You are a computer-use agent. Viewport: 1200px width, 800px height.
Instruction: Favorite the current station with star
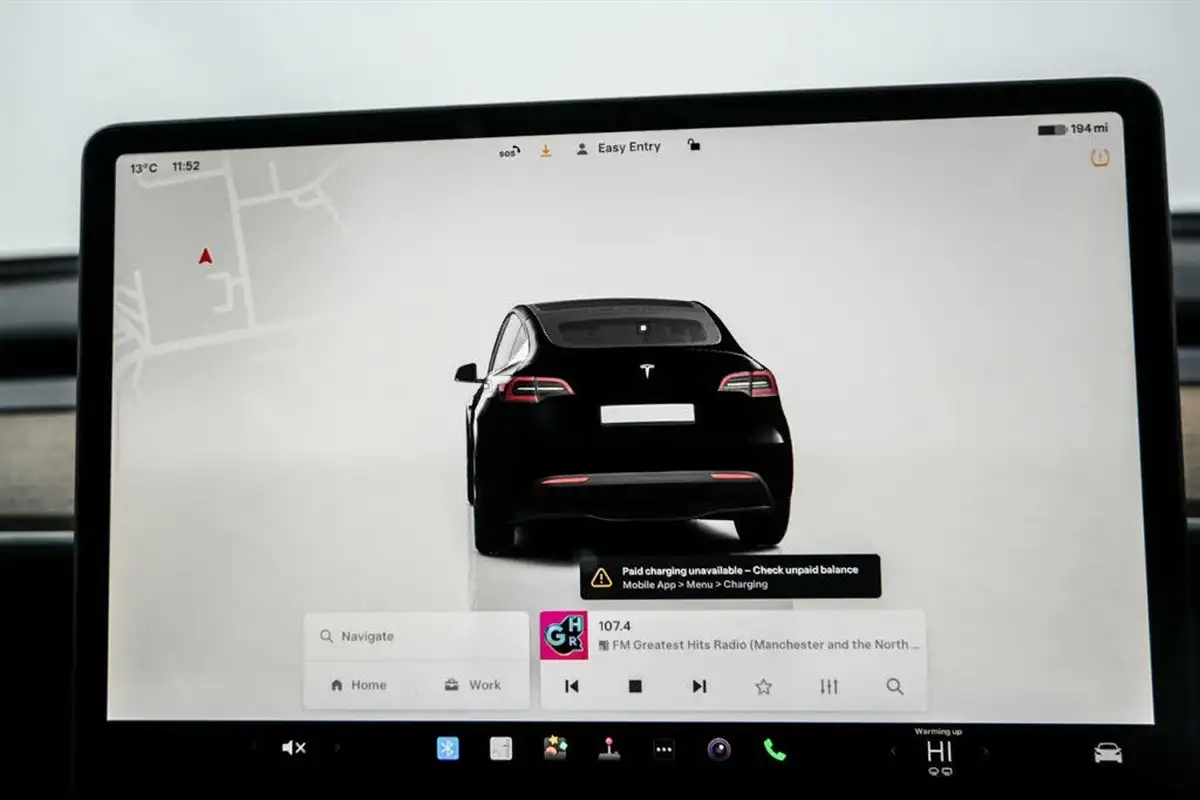click(x=764, y=686)
